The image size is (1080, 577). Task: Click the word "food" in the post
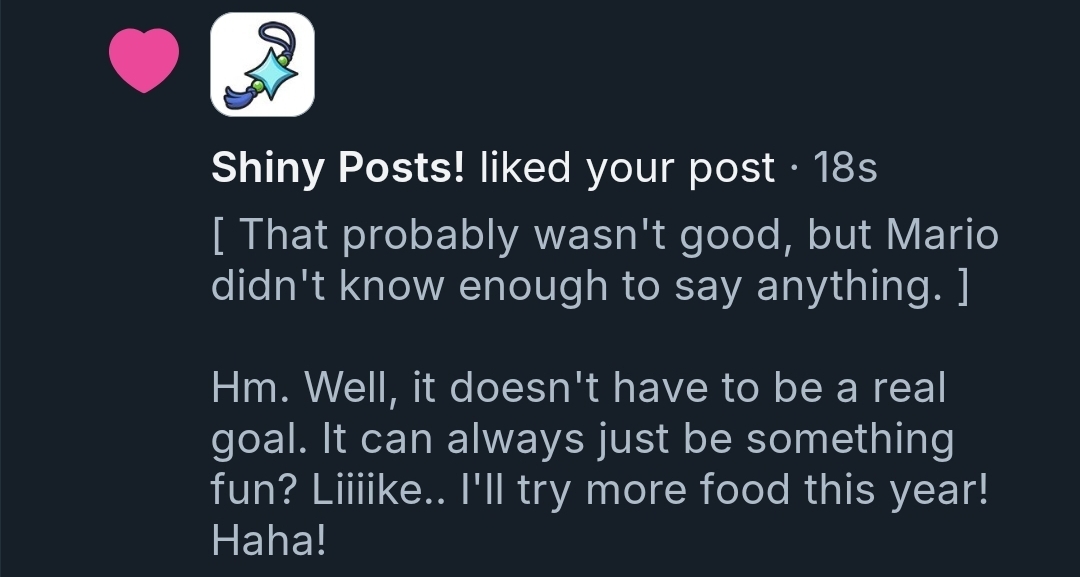coord(759,492)
